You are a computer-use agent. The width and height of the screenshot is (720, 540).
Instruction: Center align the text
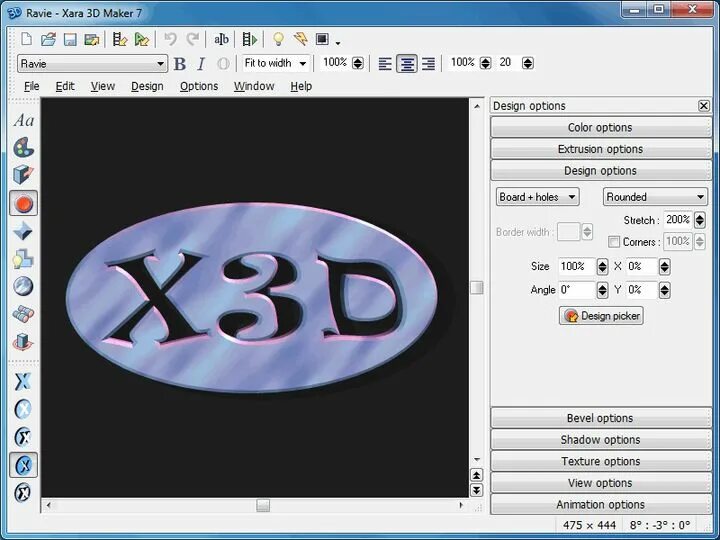click(x=407, y=64)
